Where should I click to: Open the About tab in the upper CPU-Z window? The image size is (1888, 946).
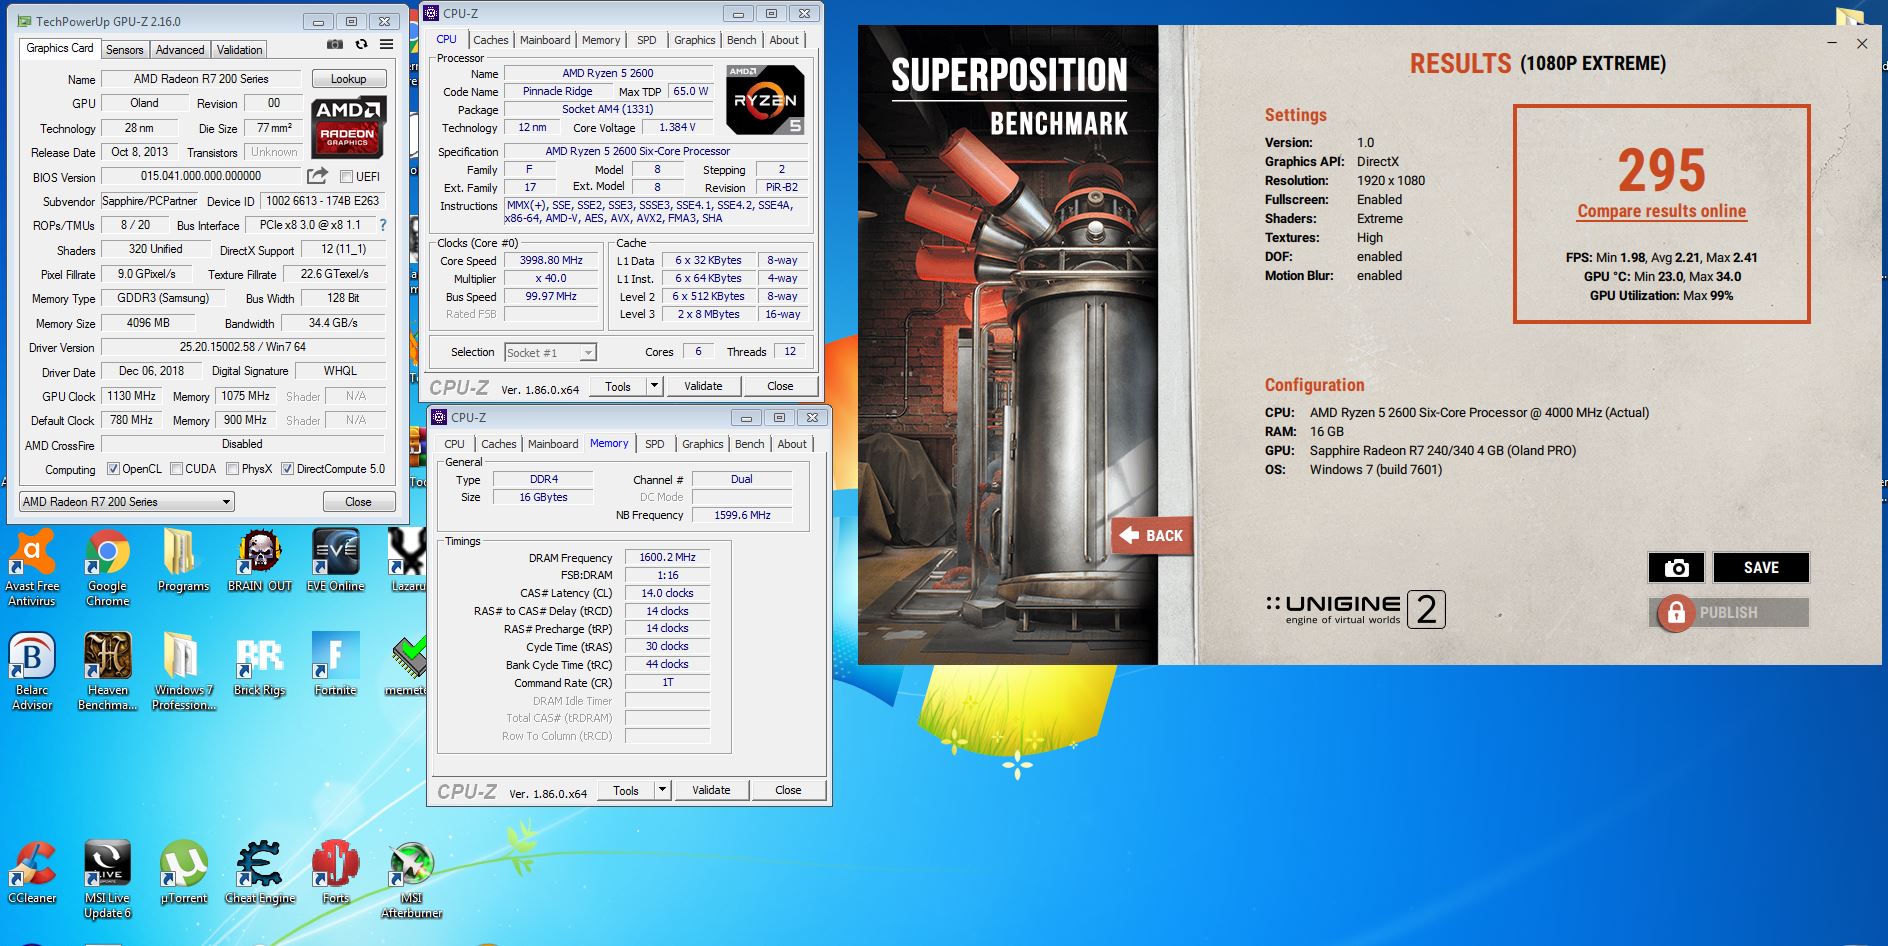click(x=784, y=40)
